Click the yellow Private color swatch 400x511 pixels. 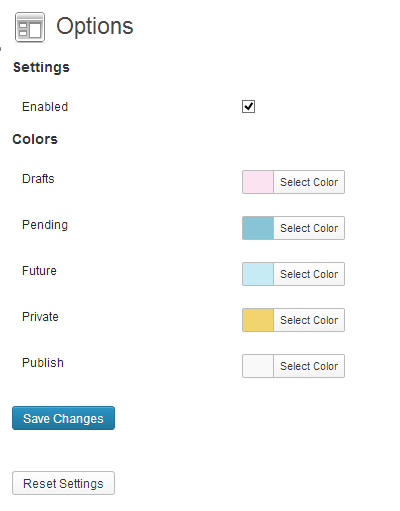[x=258, y=320]
